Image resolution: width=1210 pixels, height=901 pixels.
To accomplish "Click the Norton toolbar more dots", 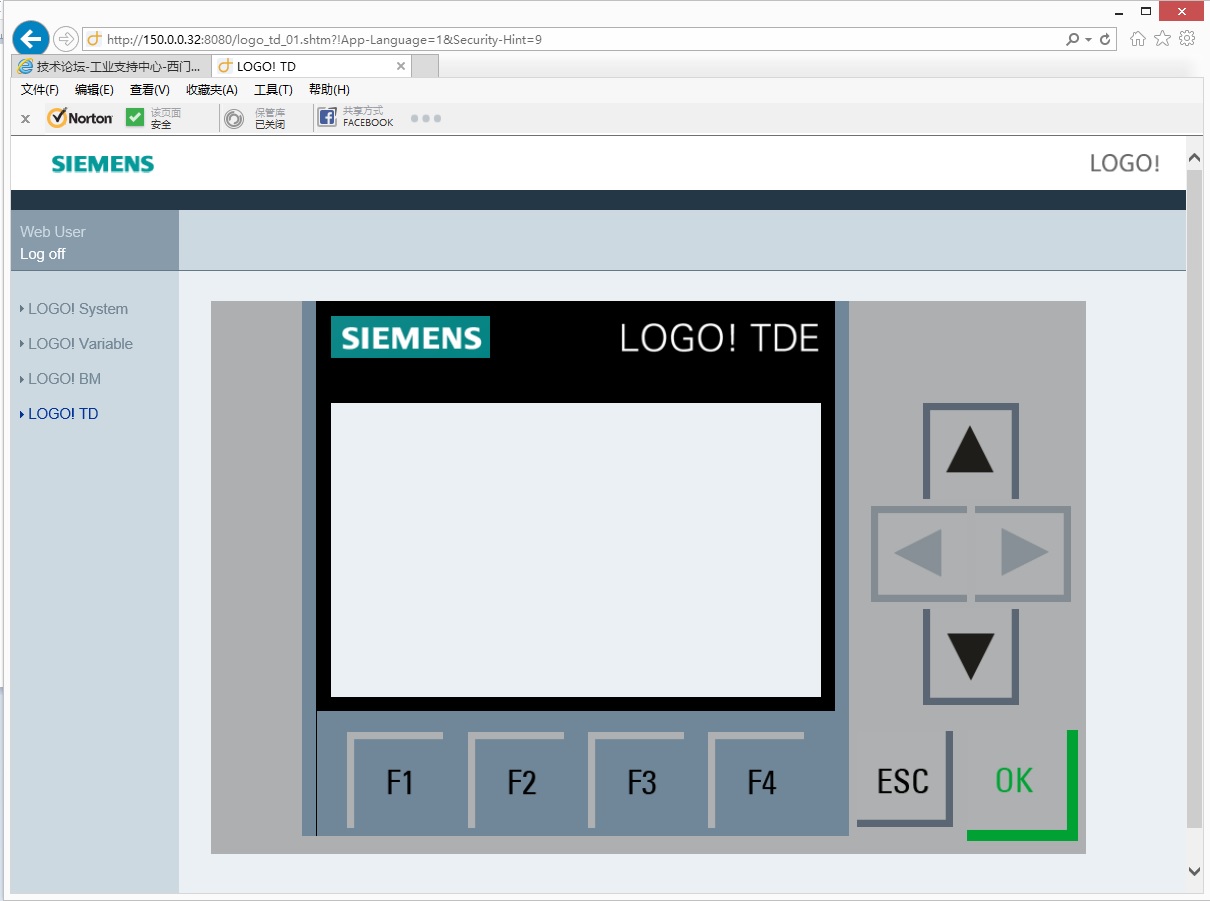I will pos(426,118).
